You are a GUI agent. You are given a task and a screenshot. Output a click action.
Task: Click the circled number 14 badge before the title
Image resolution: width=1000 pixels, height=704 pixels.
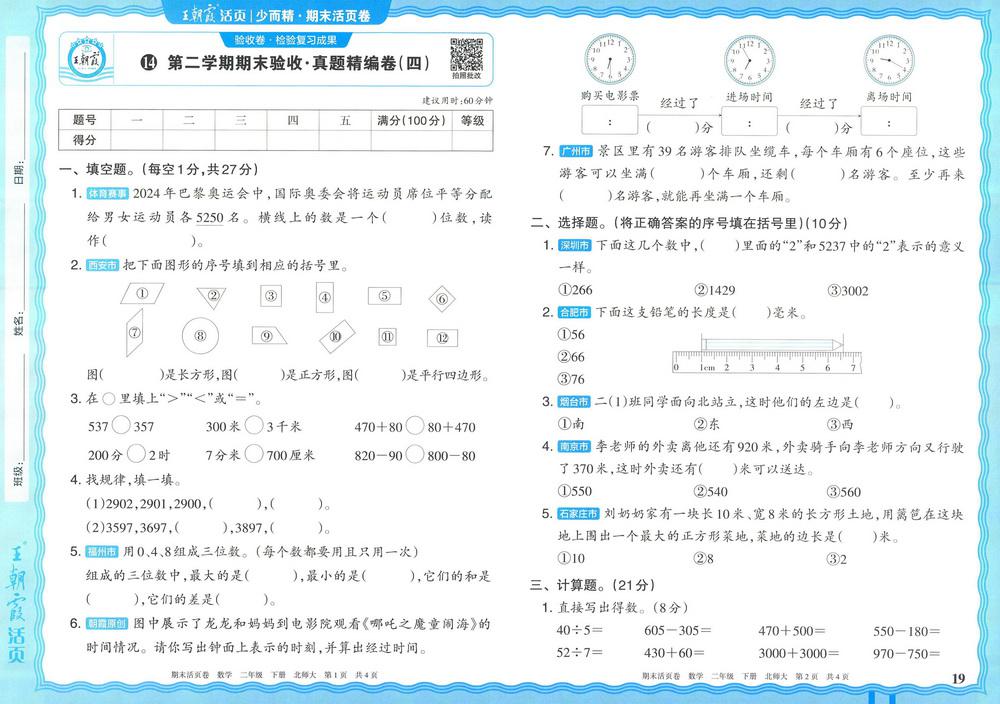(149, 62)
